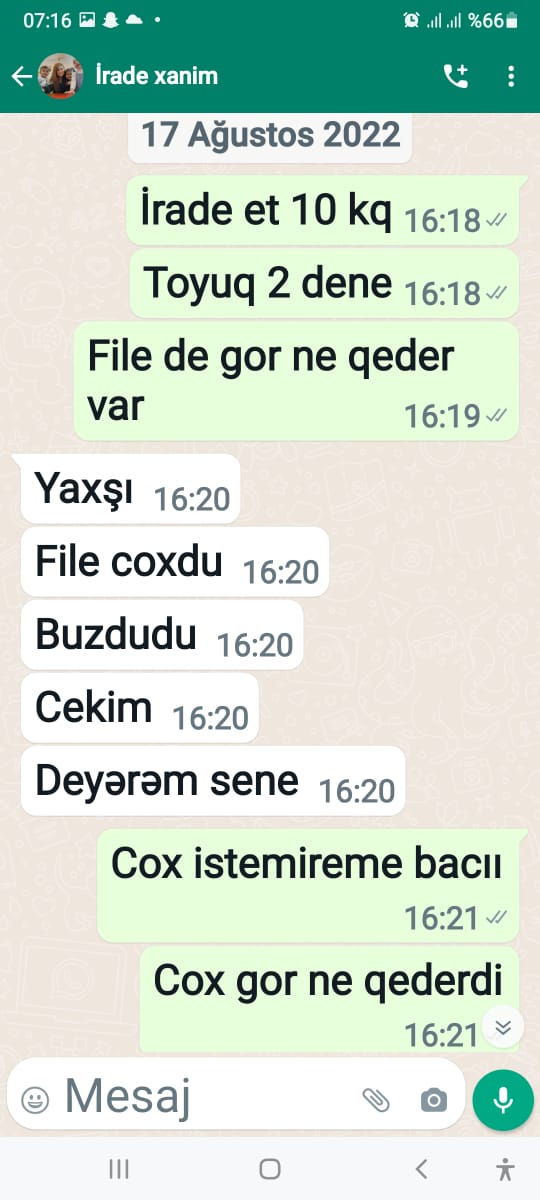The height and width of the screenshot is (1200, 540).
Task: Select the "Deyərəm sene" message bubble
Action: [x=213, y=781]
